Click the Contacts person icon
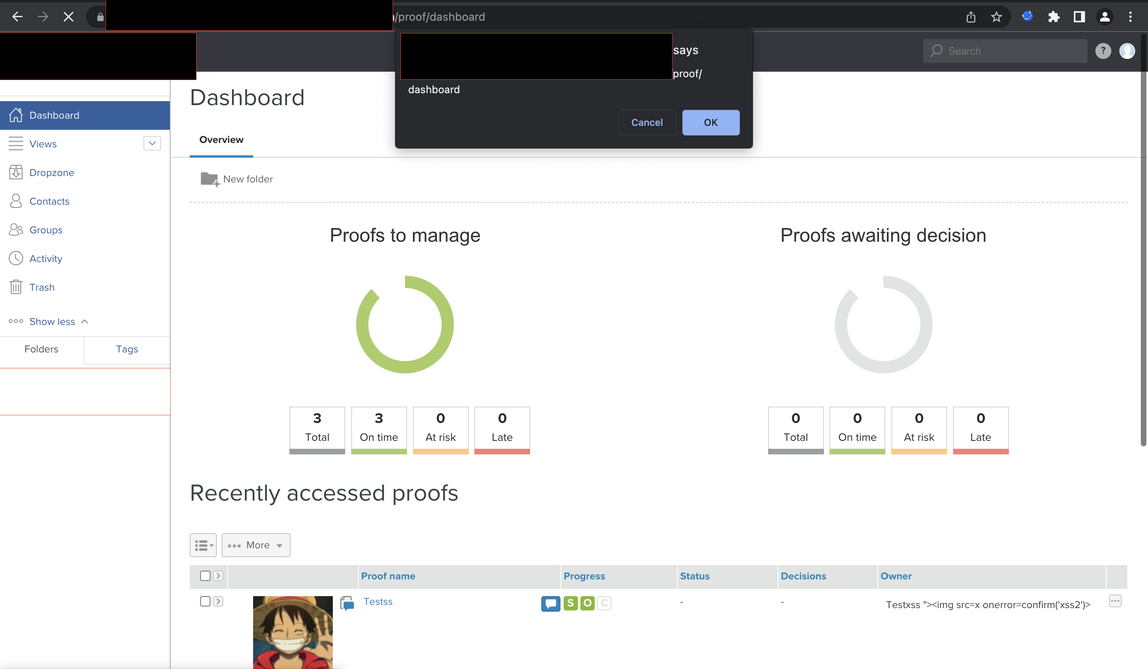The image size is (1148, 669). 15,201
